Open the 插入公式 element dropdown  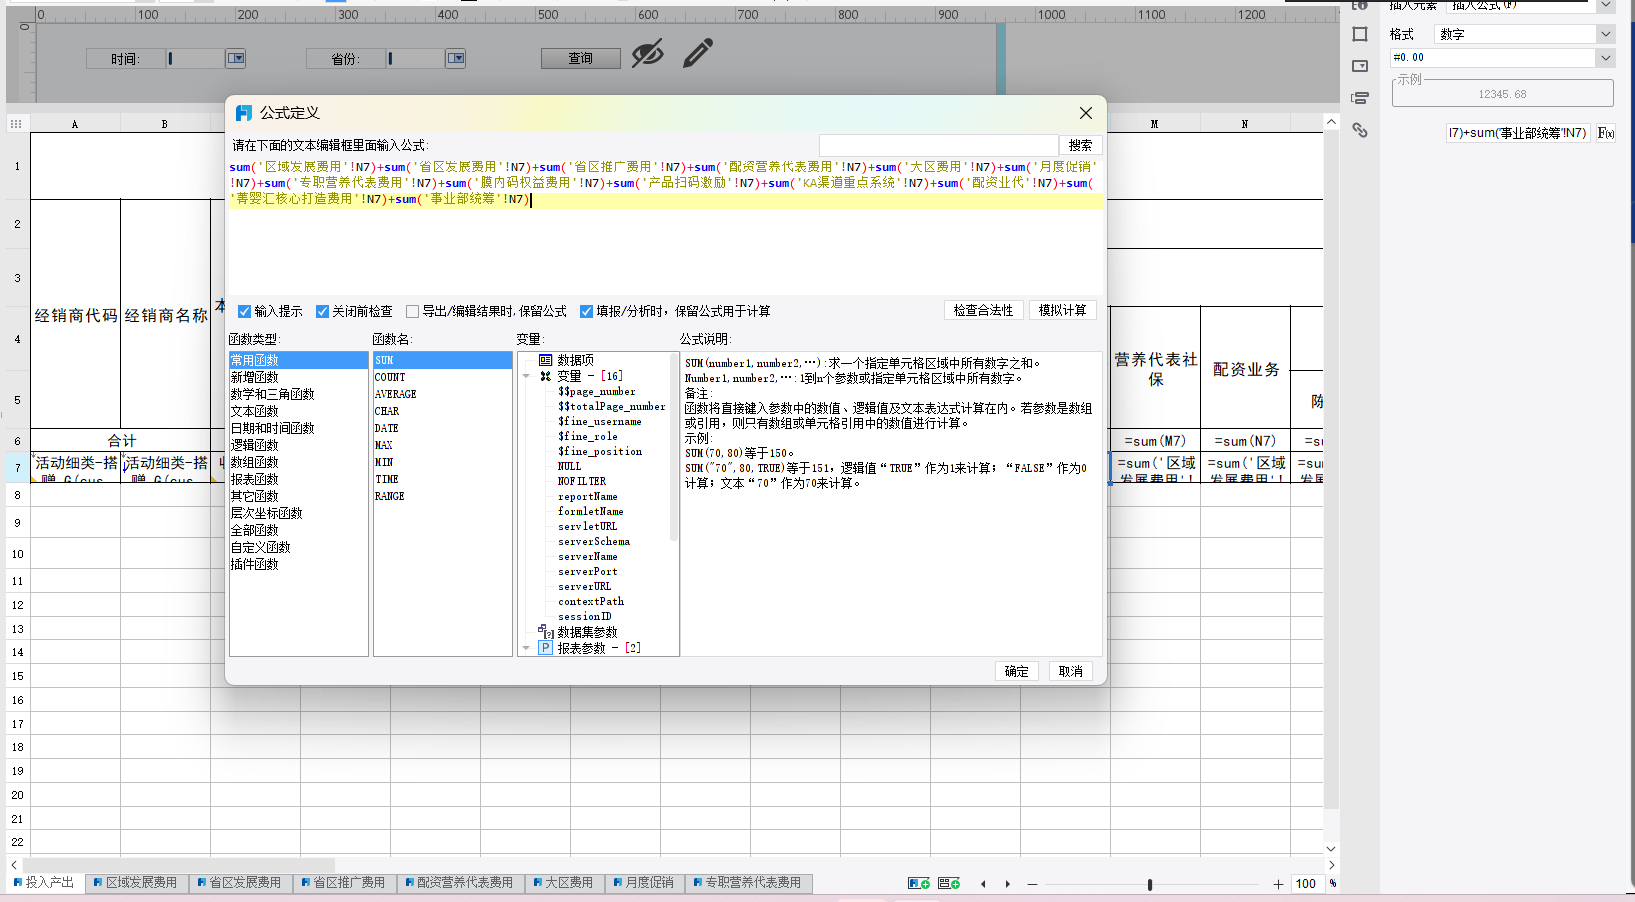click(1605, 5)
